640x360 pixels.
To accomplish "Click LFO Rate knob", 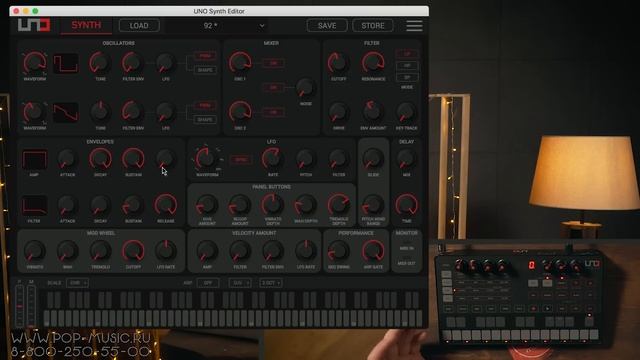I will [272, 159].
